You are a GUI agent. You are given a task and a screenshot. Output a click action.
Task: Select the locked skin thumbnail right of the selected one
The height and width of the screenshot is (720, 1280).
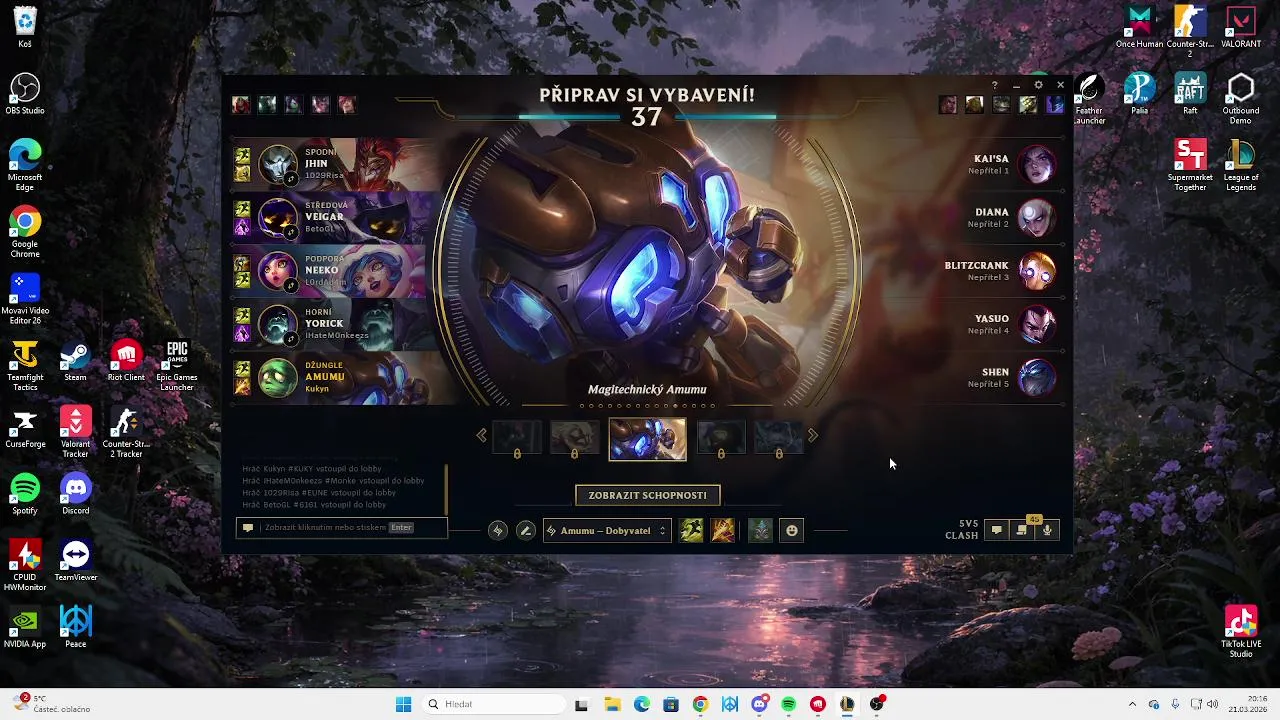pyautogui.click(x=721, y=437)
